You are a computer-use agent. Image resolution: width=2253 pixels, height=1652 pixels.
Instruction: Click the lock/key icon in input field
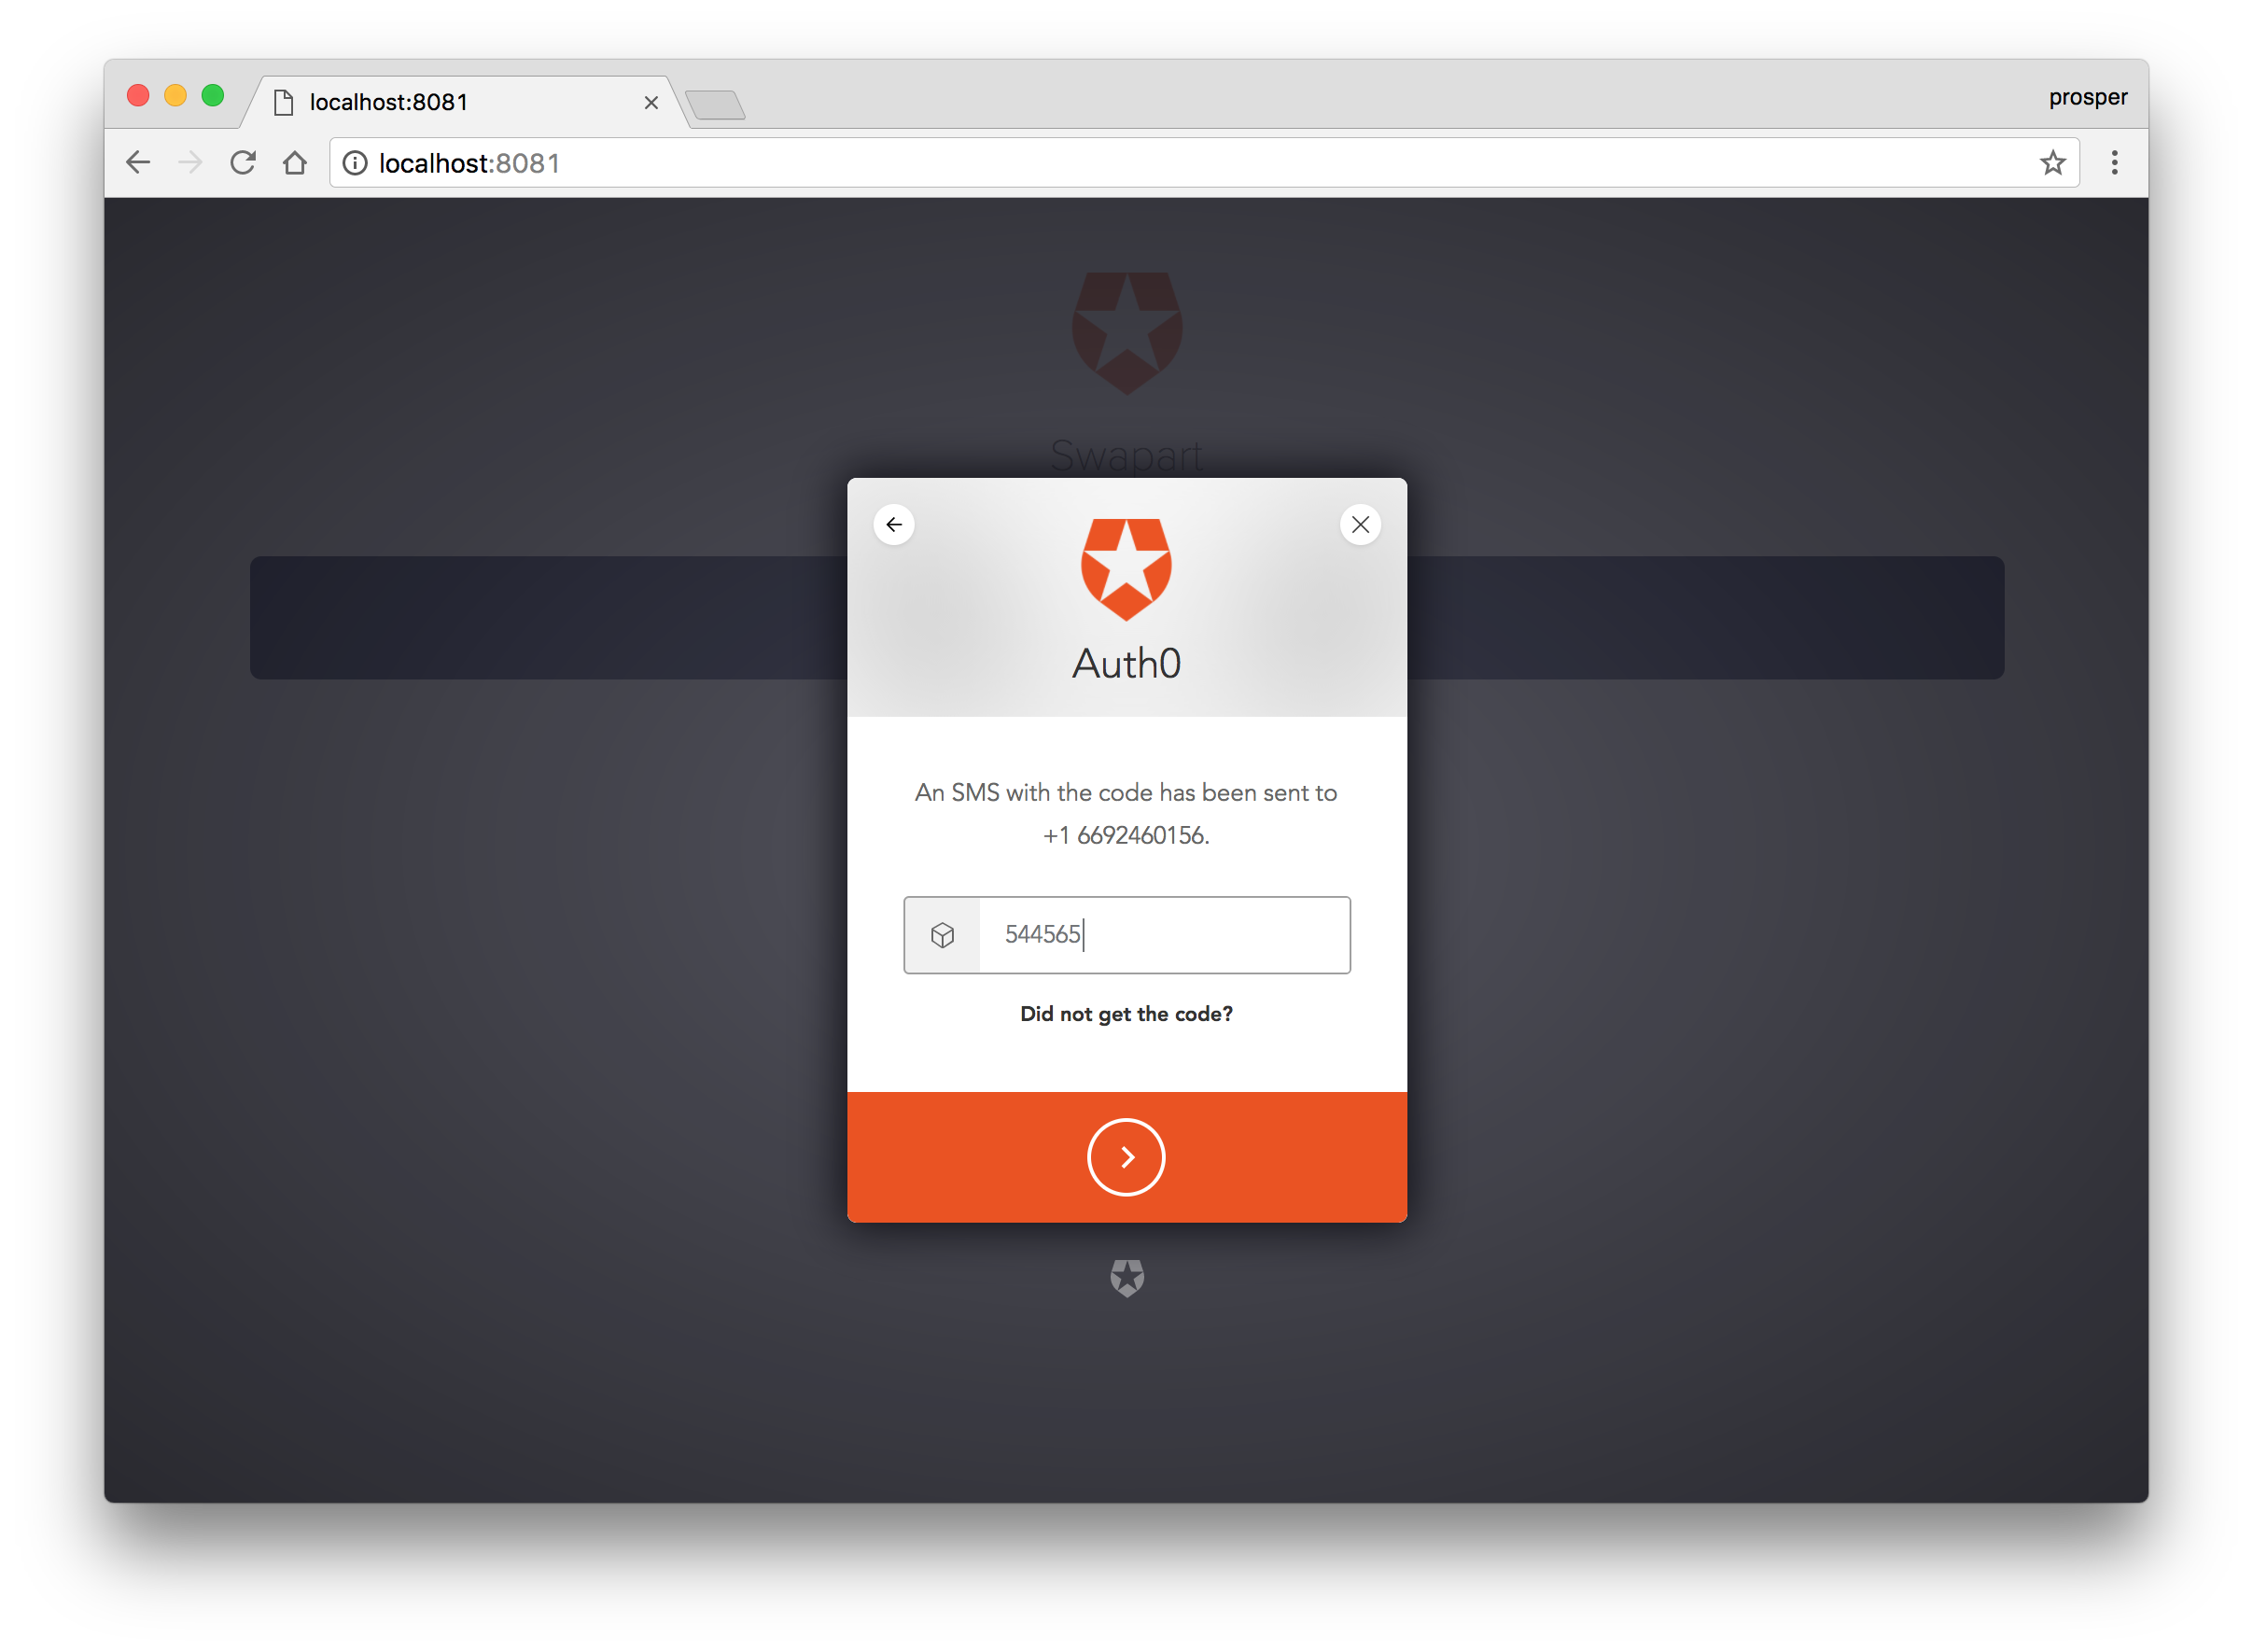(x=941, y=932)
